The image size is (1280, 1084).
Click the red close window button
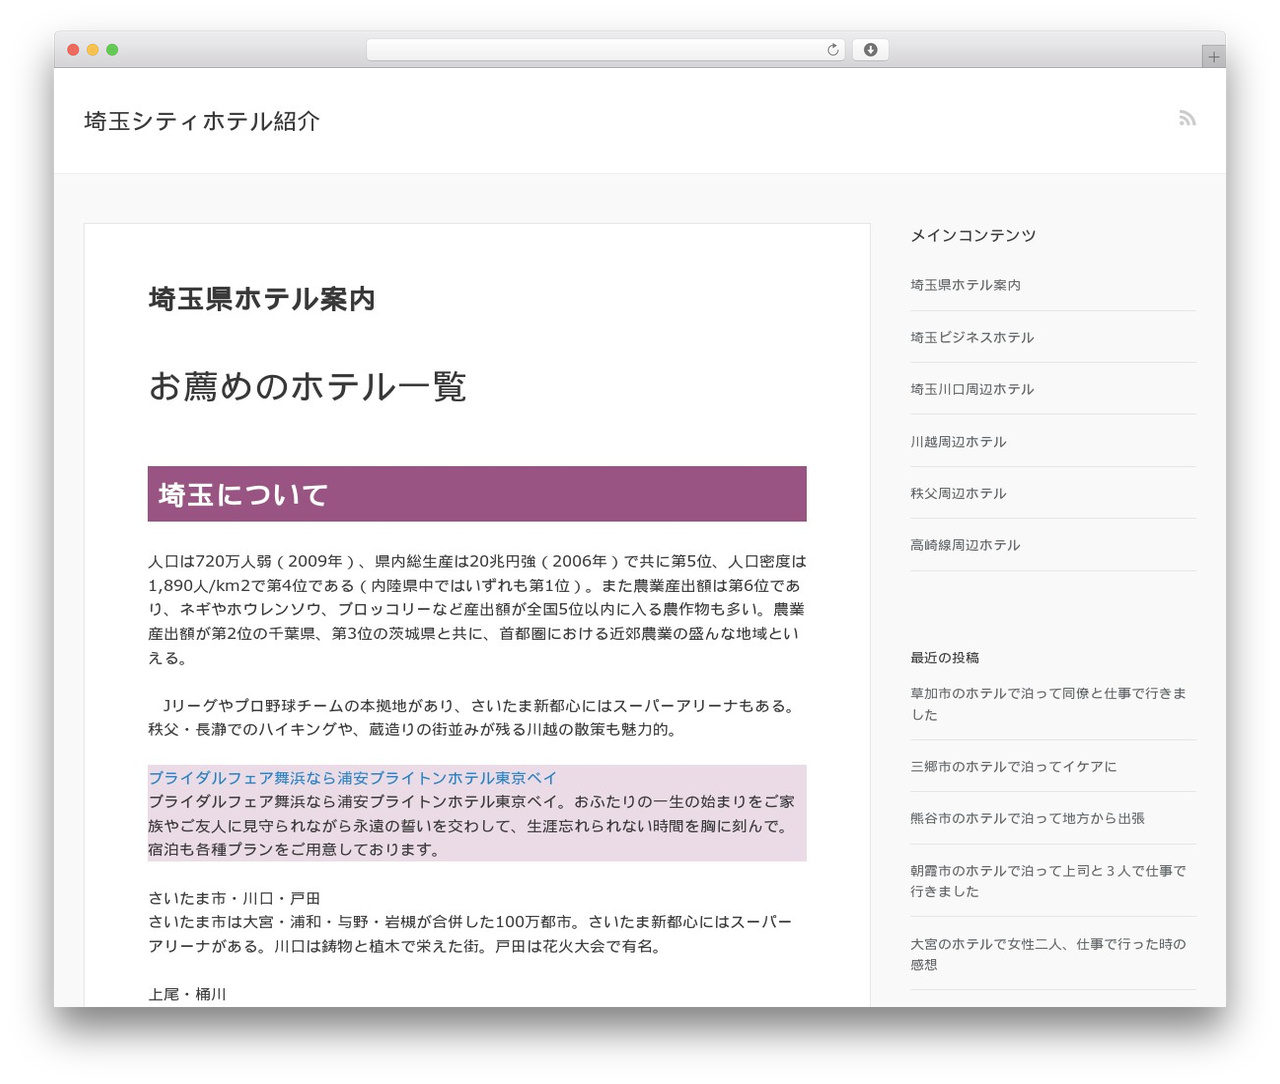[x=73, y=50]
